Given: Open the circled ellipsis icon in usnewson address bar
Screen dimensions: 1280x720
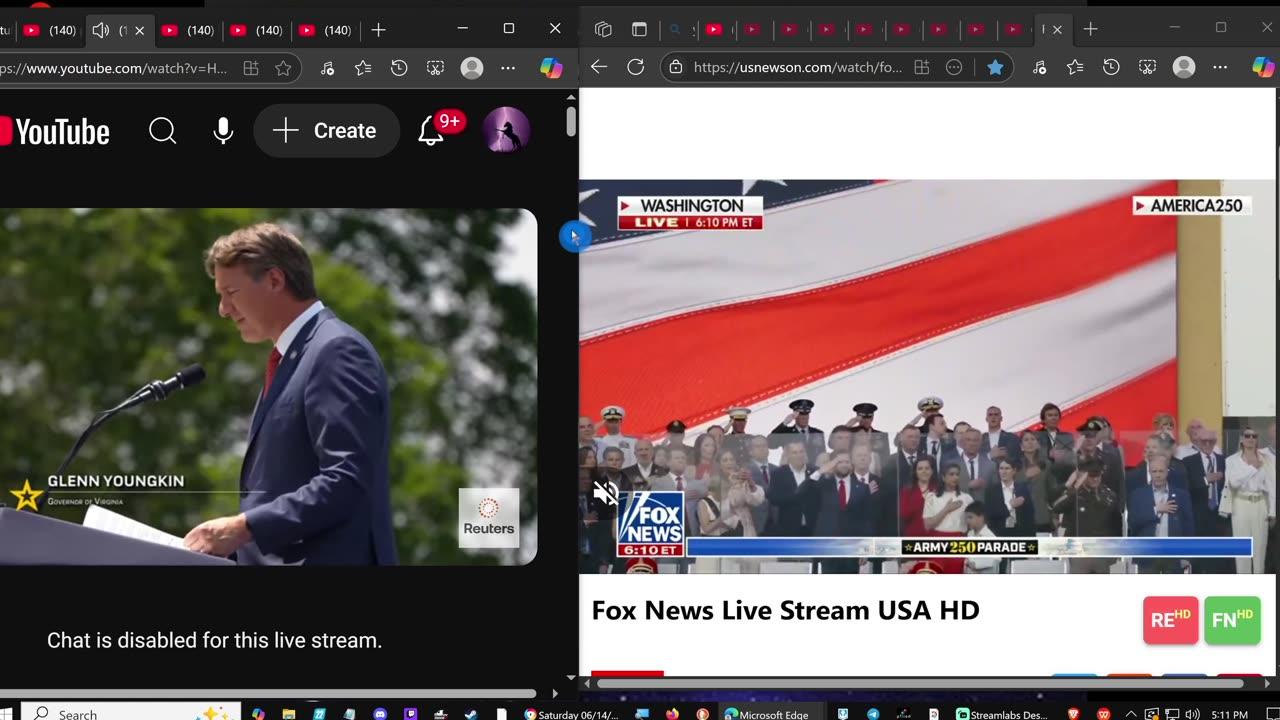Looking at the screenshot, I should (954, 67).
